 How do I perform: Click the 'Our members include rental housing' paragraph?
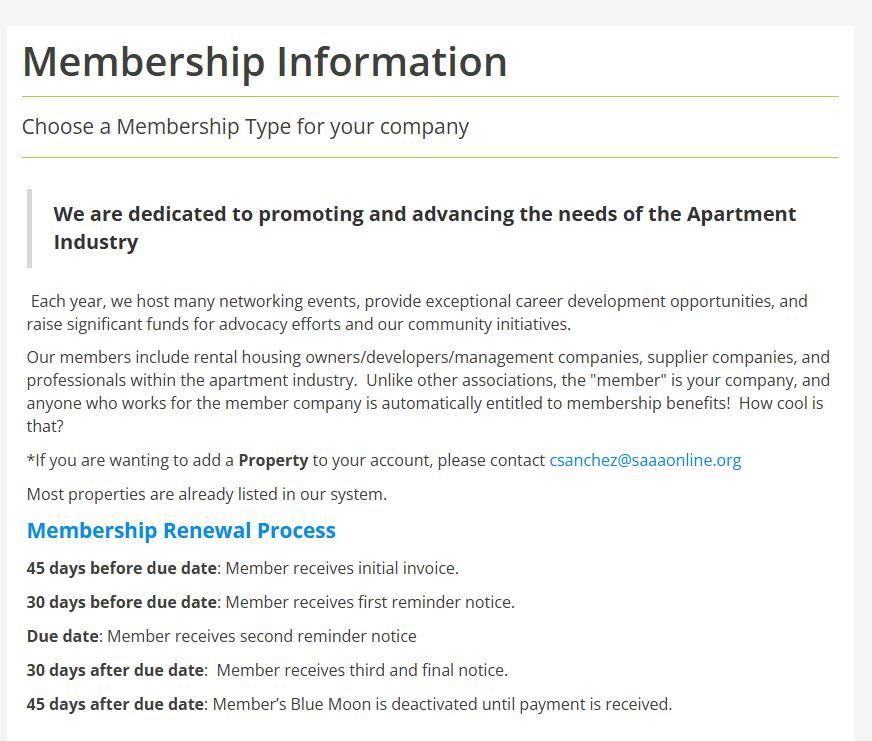428,392
